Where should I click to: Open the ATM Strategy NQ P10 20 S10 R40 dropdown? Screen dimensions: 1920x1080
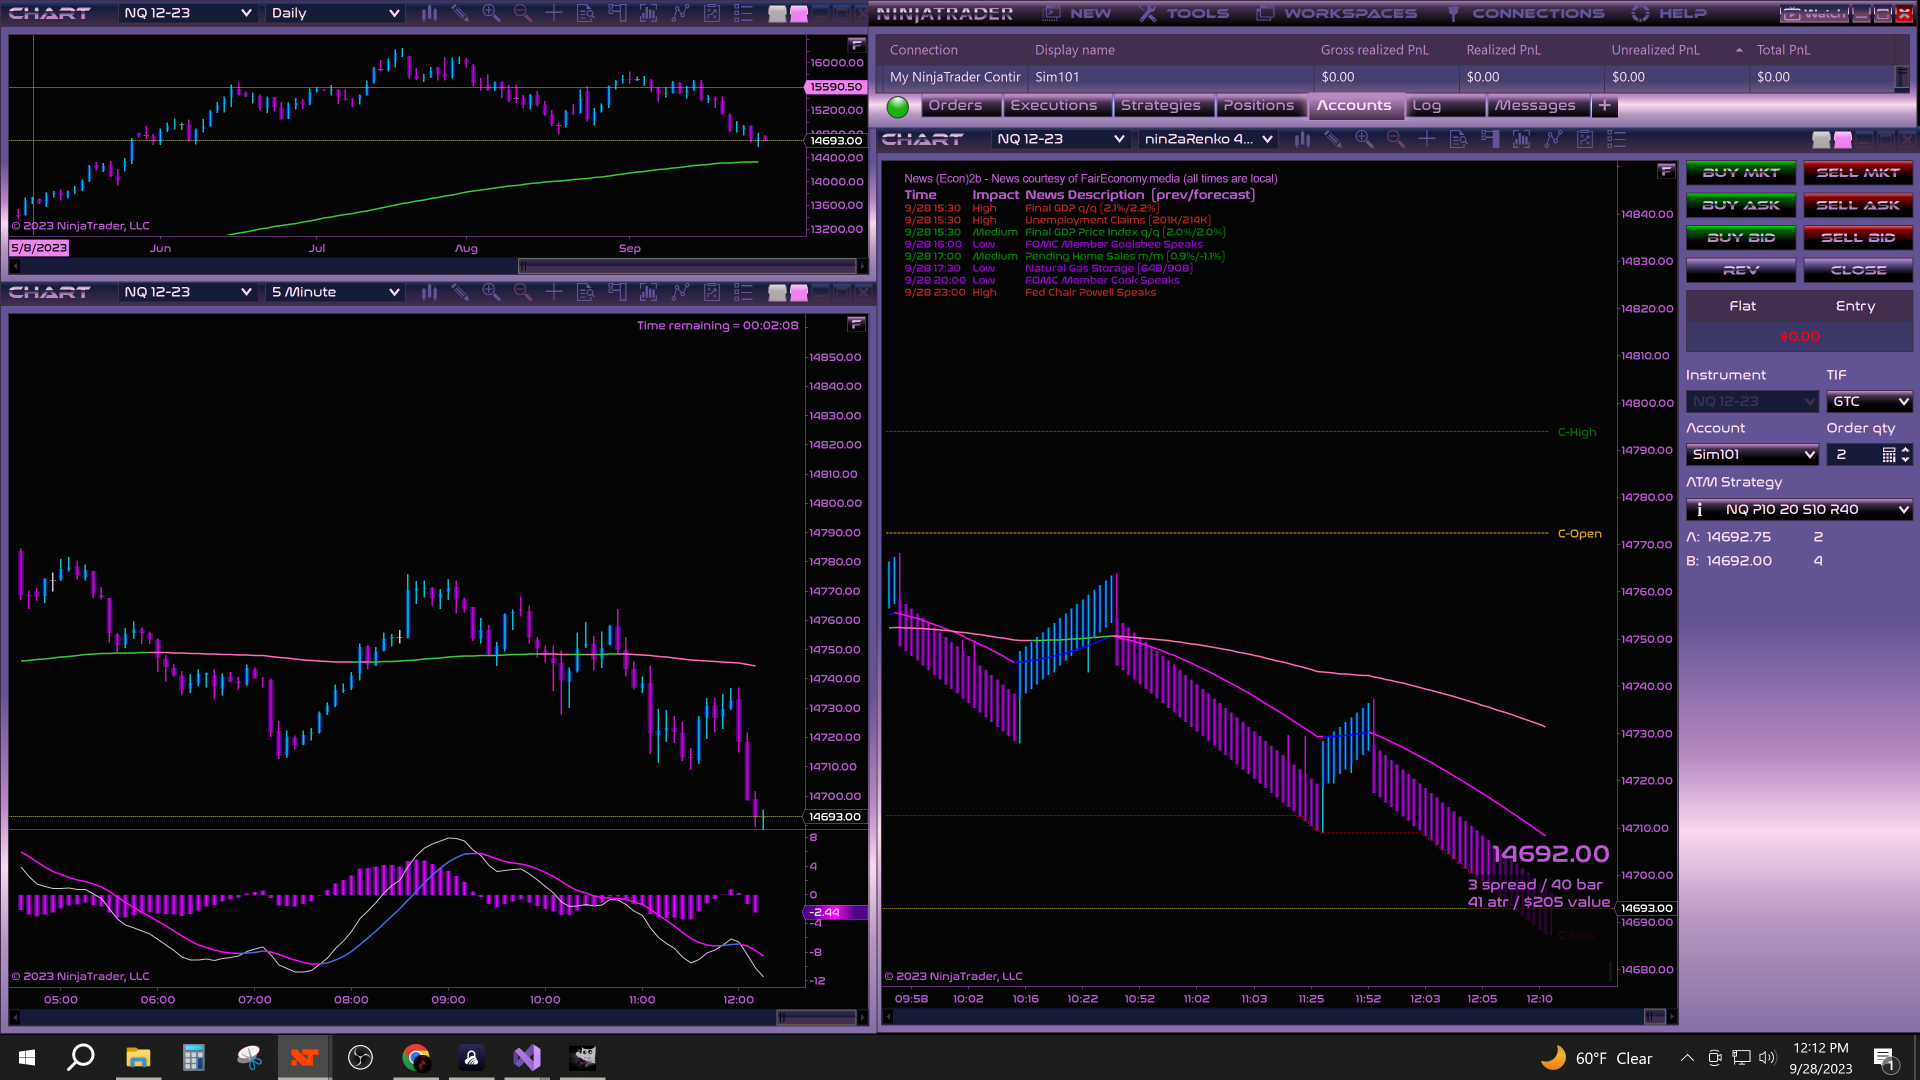(1903, 509)
